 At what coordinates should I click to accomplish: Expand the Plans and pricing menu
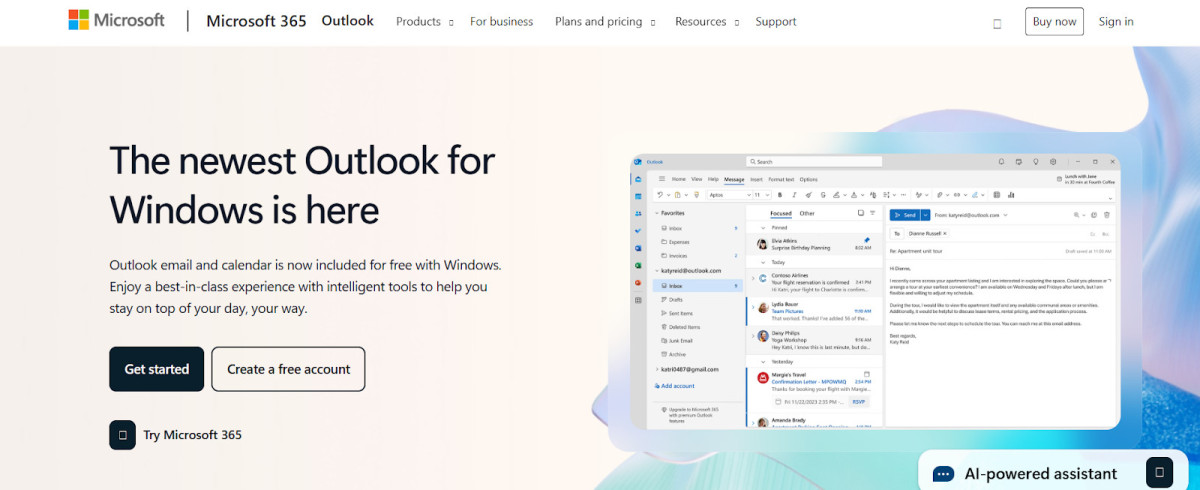tap(605, 22)
